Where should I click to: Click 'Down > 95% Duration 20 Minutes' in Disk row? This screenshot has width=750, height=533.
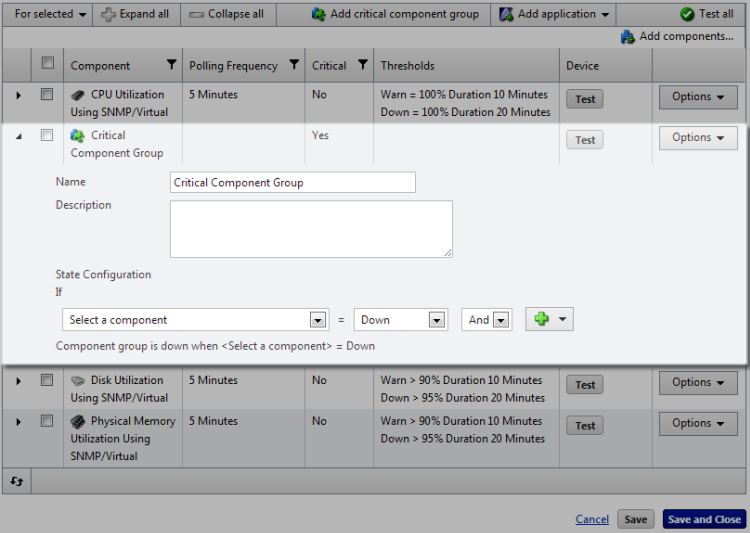[x=463, y=398]
